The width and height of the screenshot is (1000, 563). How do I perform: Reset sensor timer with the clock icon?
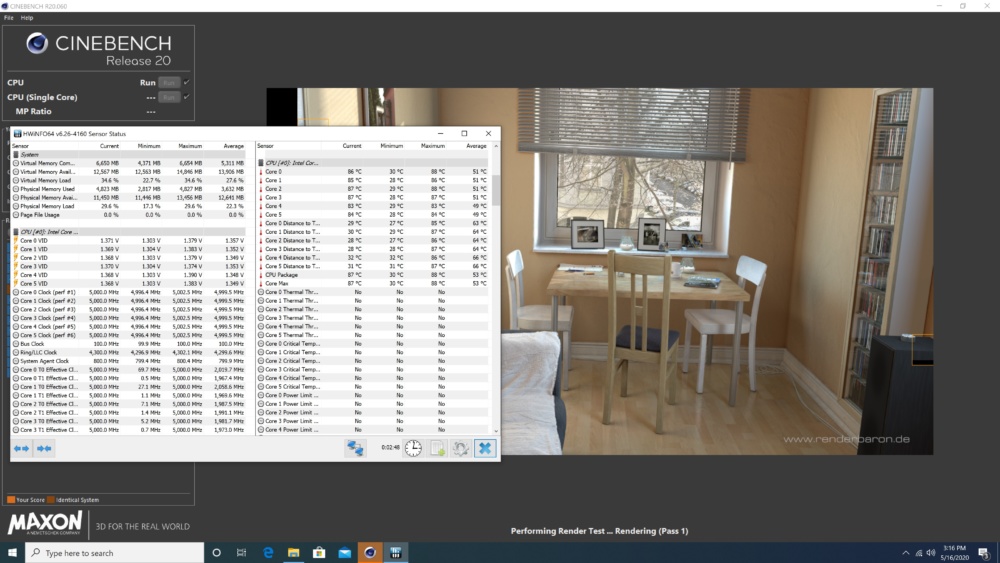[413, 448]
